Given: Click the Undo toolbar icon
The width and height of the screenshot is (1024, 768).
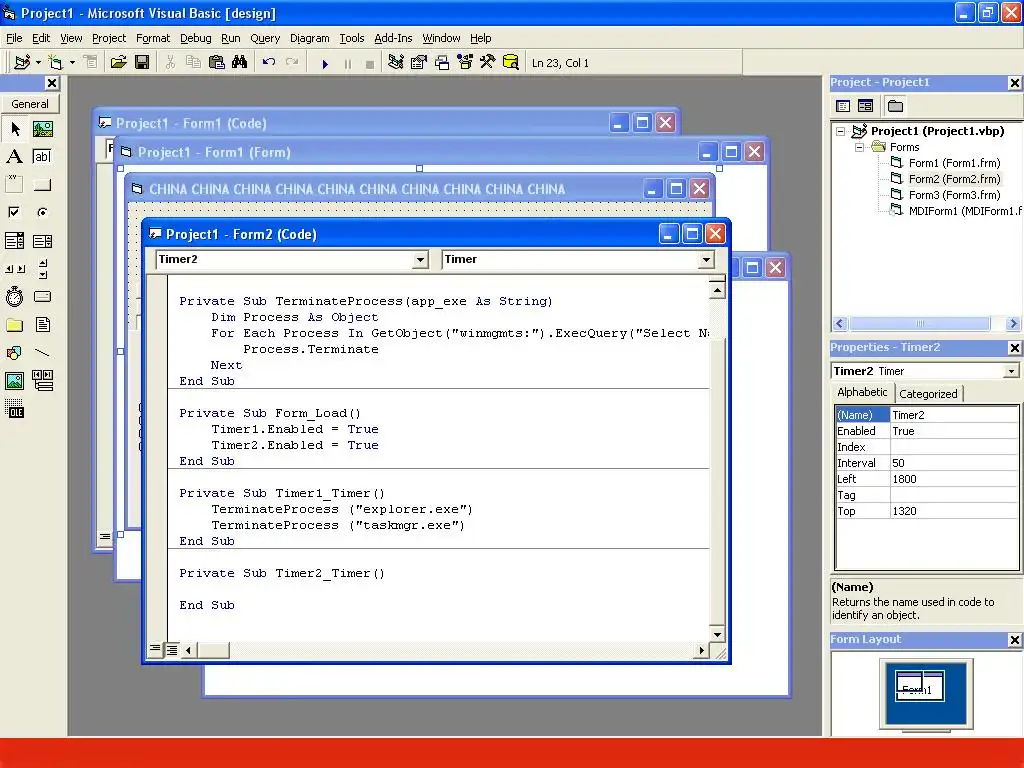Looking at the screenshot, I should tap(268, 63).
